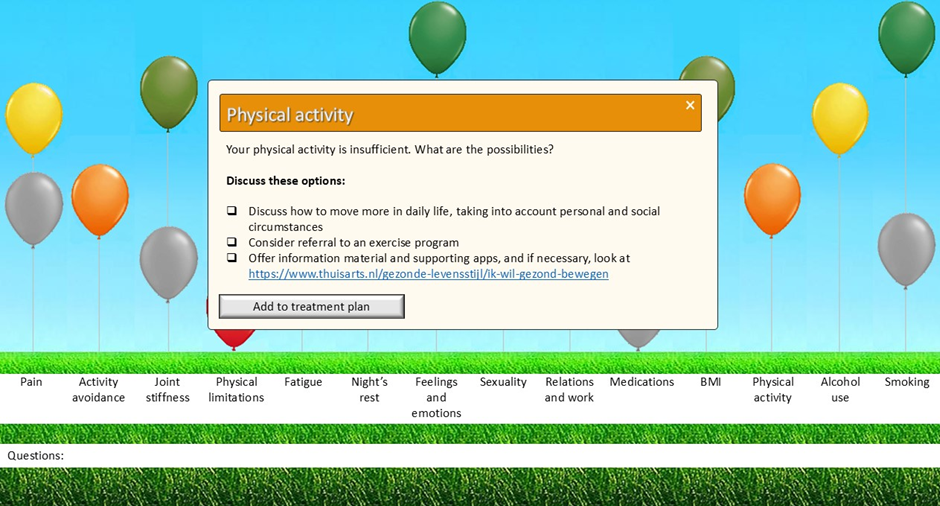The width and height of the screenshot is (940, 506).
Task: Click the yellow balloon above Pain
Action: 34,117
